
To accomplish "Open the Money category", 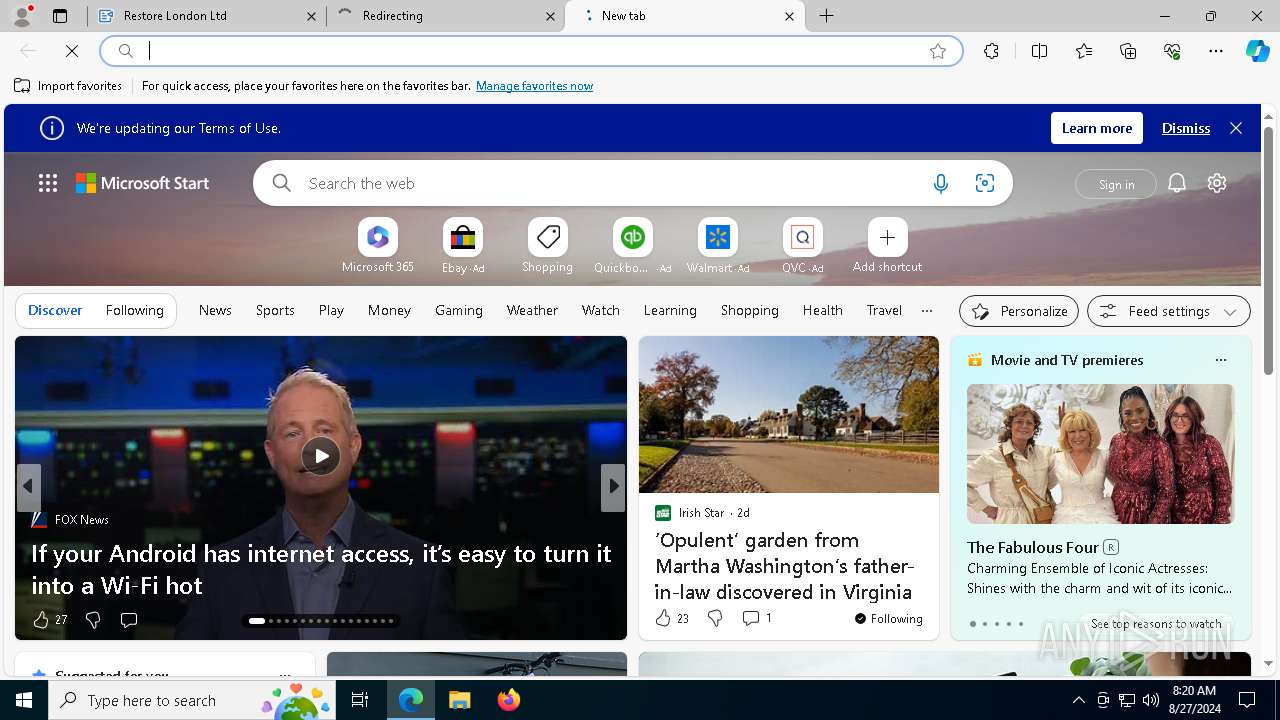I will [x=389, y=310].
